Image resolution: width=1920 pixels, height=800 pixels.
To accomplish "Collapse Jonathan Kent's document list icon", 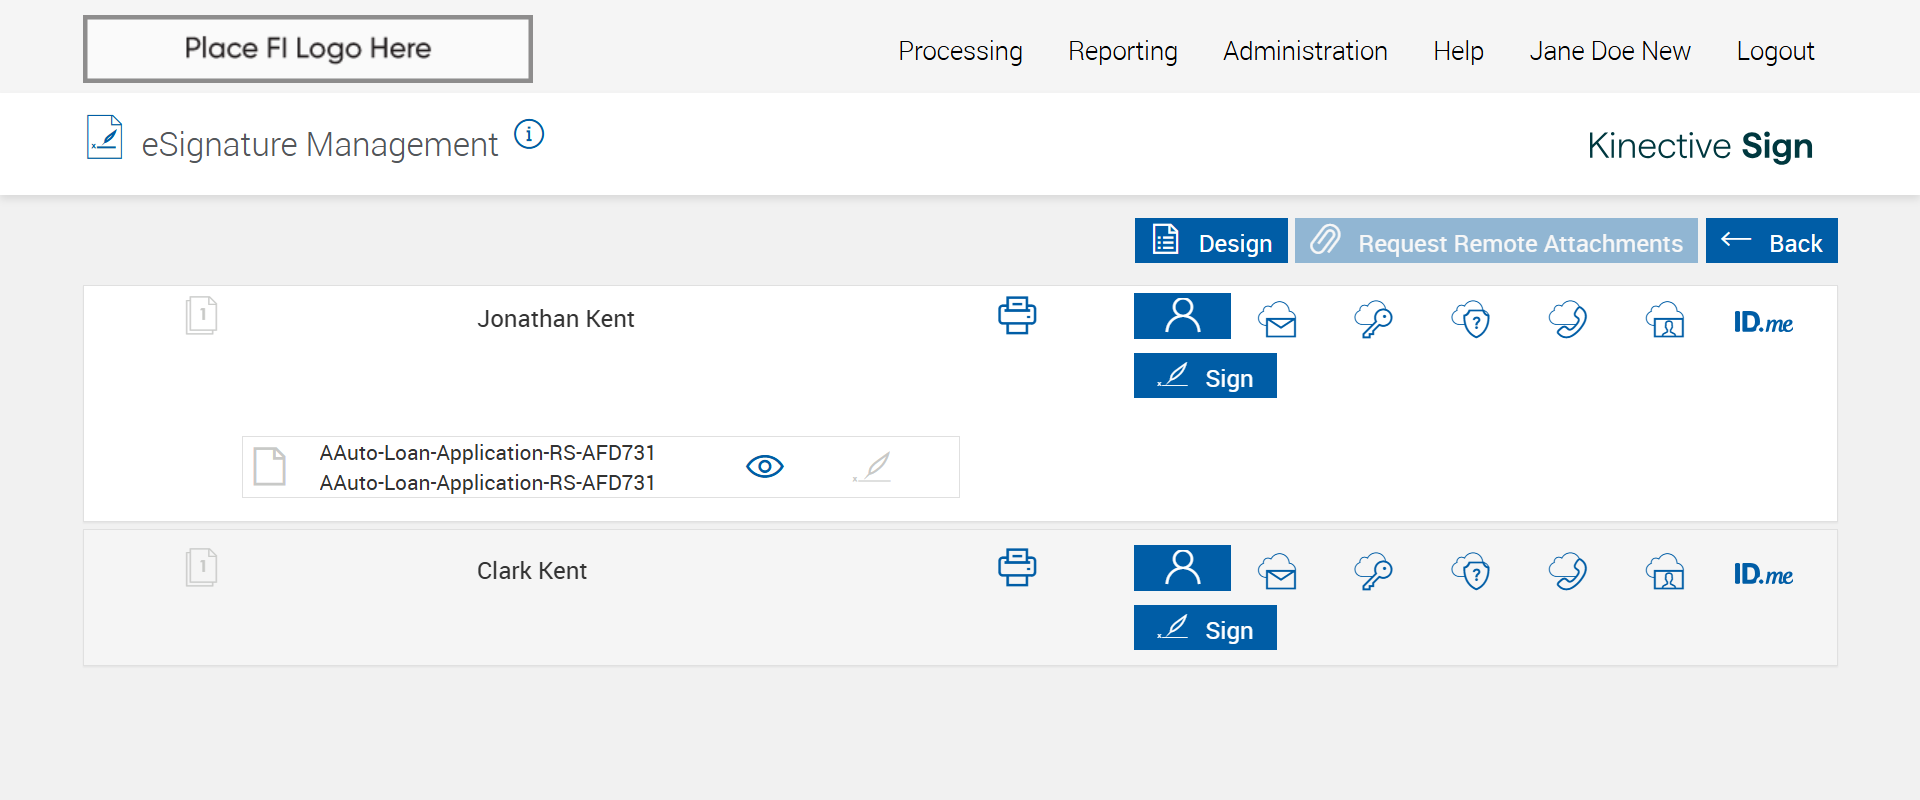I will (201, 316).
